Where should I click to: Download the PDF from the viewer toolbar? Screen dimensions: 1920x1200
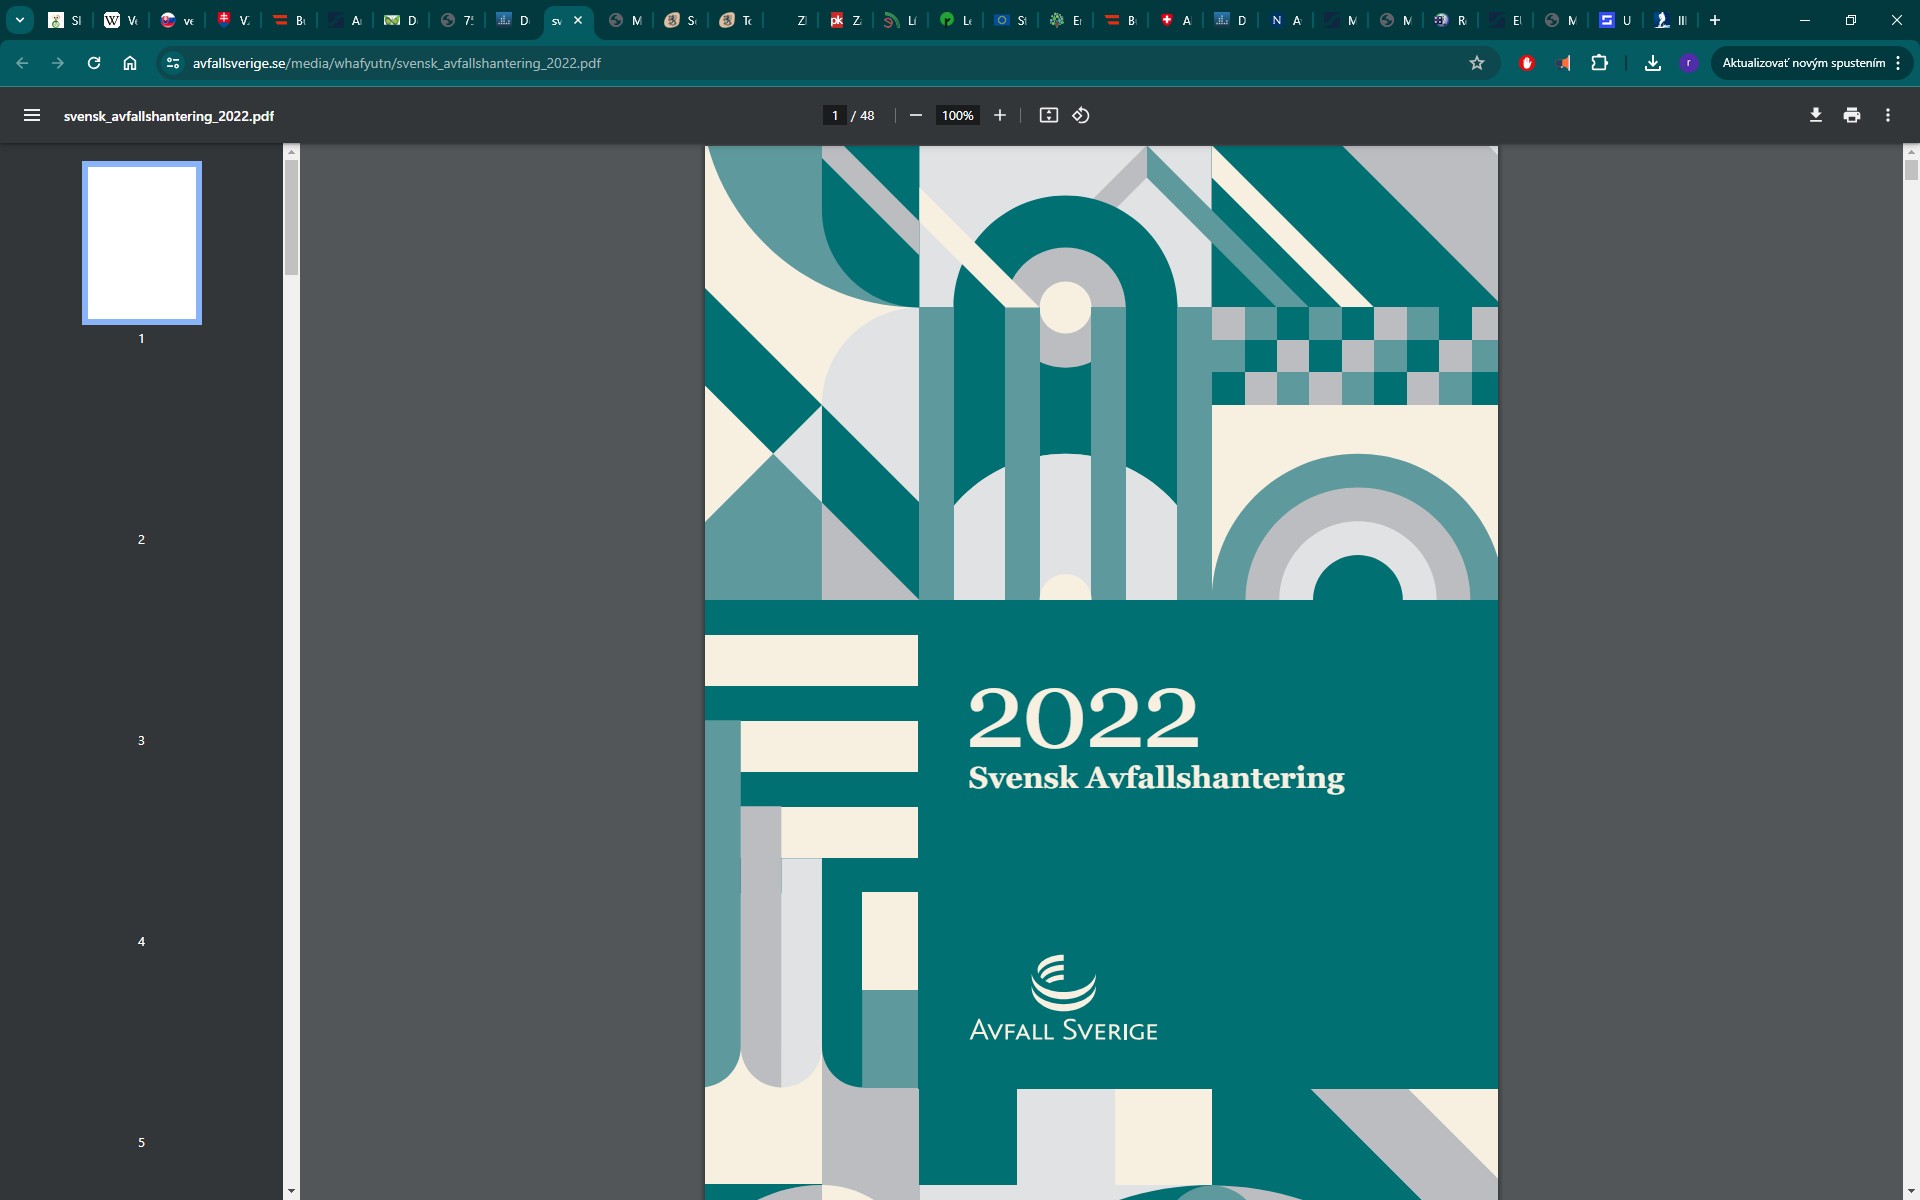coord(1816,116)
